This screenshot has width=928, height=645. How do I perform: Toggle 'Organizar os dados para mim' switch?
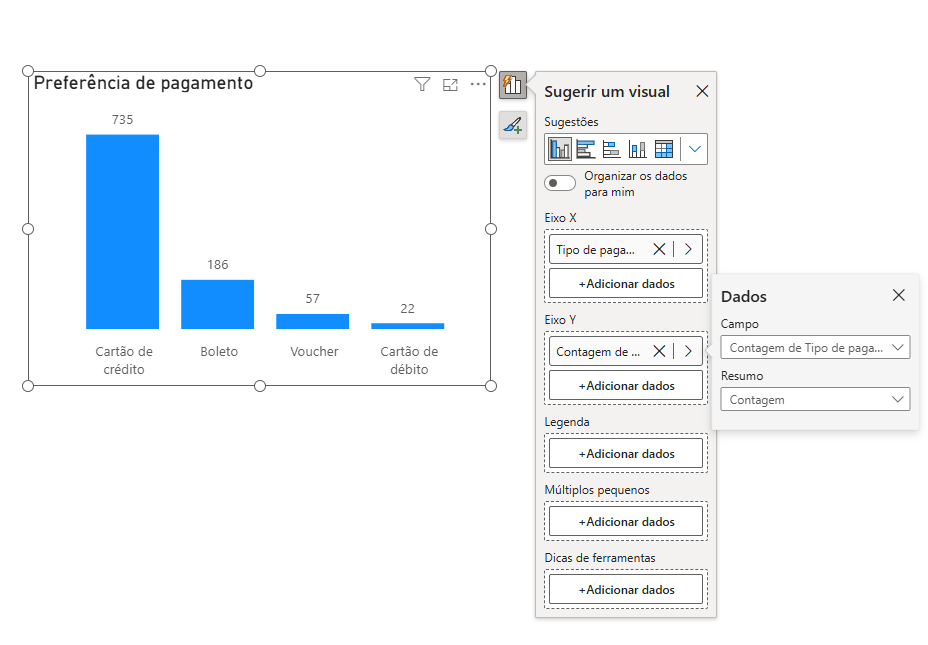pos(560,183)
